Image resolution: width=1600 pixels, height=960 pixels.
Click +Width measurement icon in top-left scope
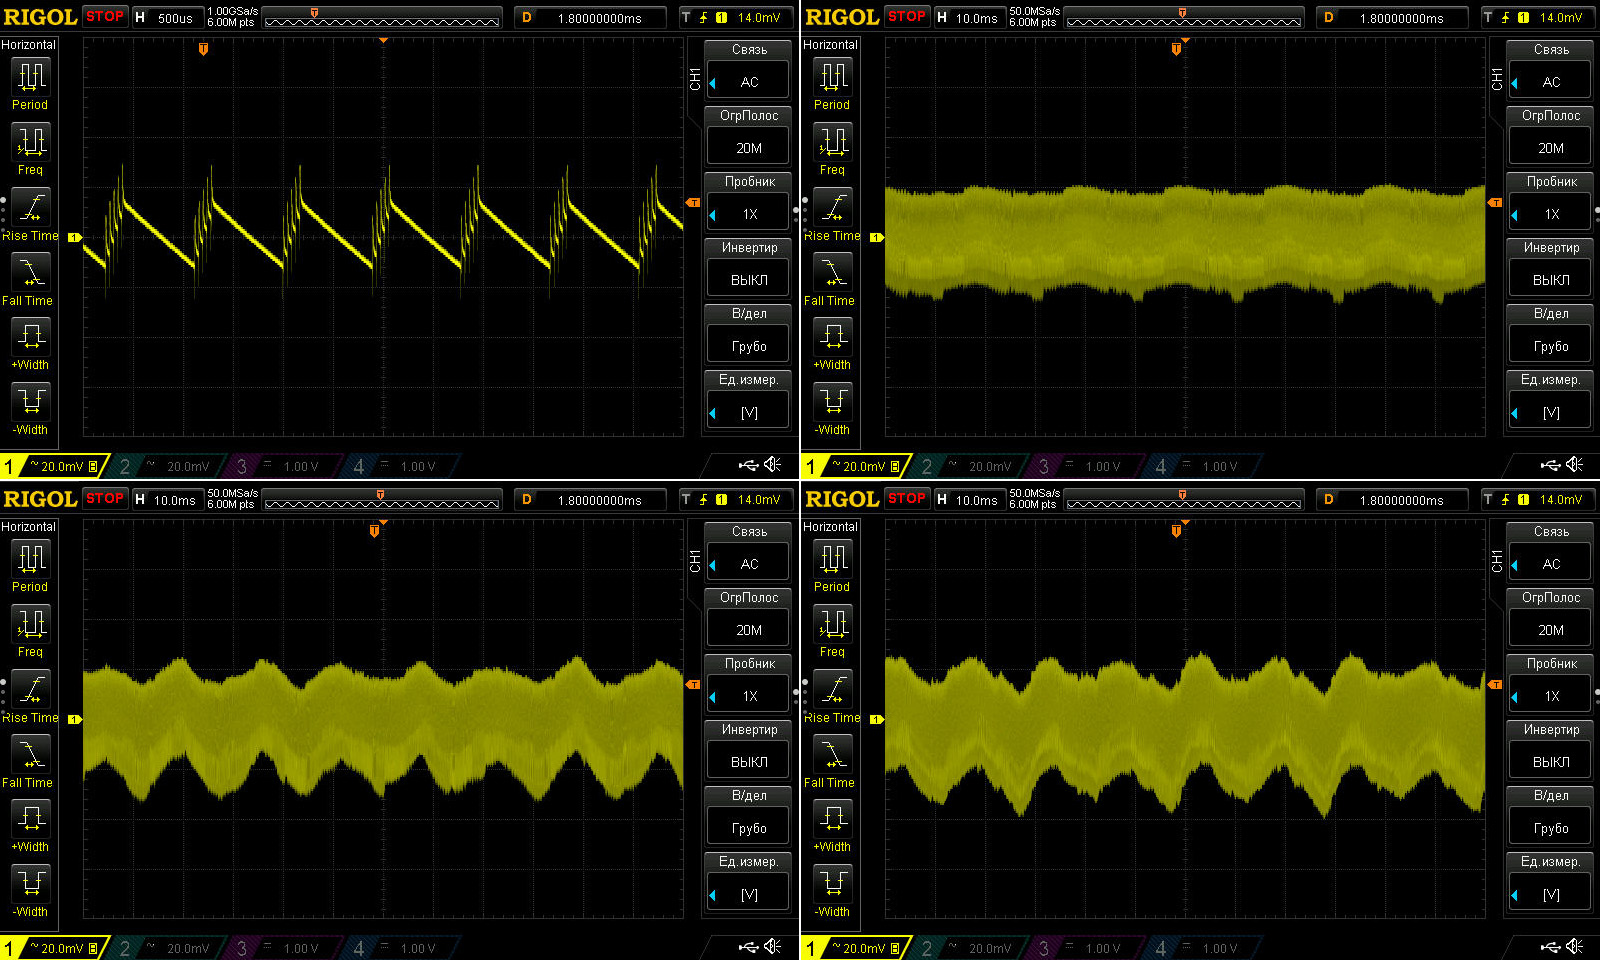[x=31, y=336]
